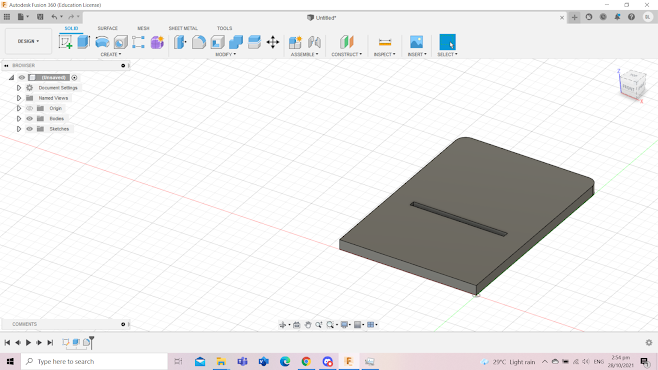The height and width of the screenshot is (370, 658).
Task: Expand the Origin node
Action: [x=18, y=108]
